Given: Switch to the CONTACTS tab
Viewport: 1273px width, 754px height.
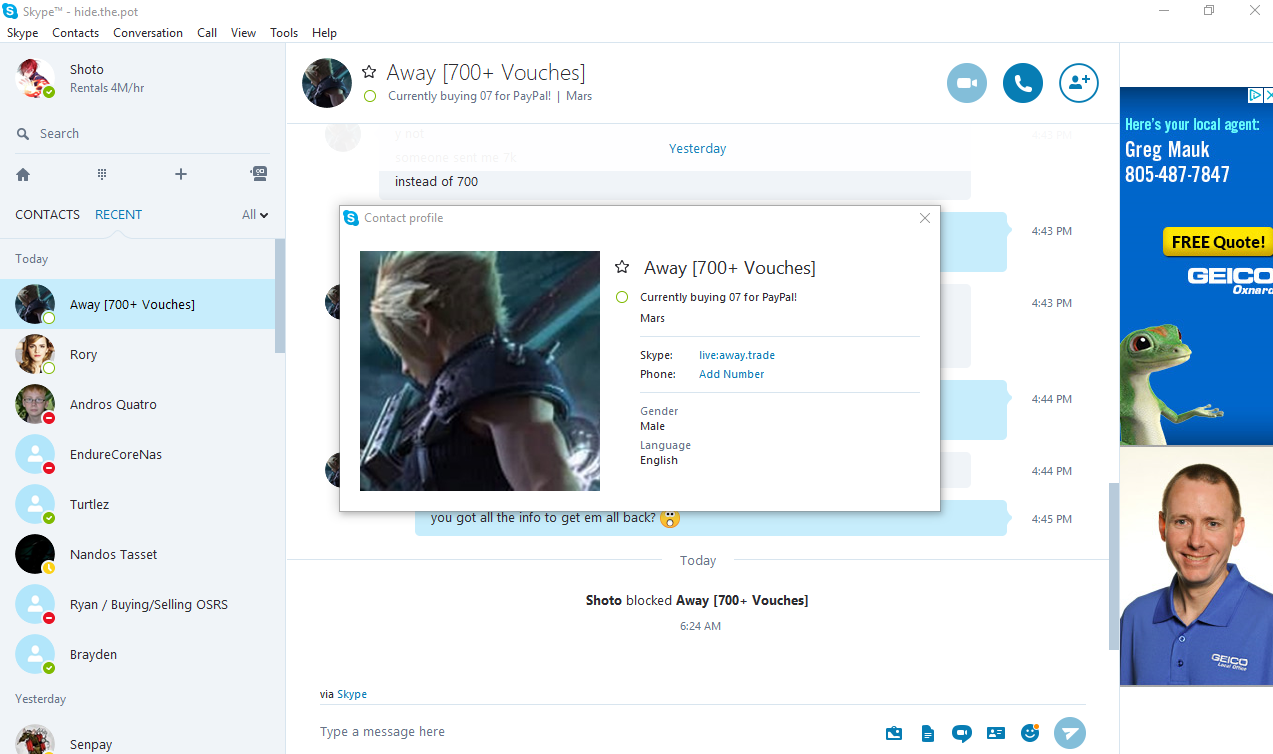Looking at the screenshot, I should click(x=47, y=214).
